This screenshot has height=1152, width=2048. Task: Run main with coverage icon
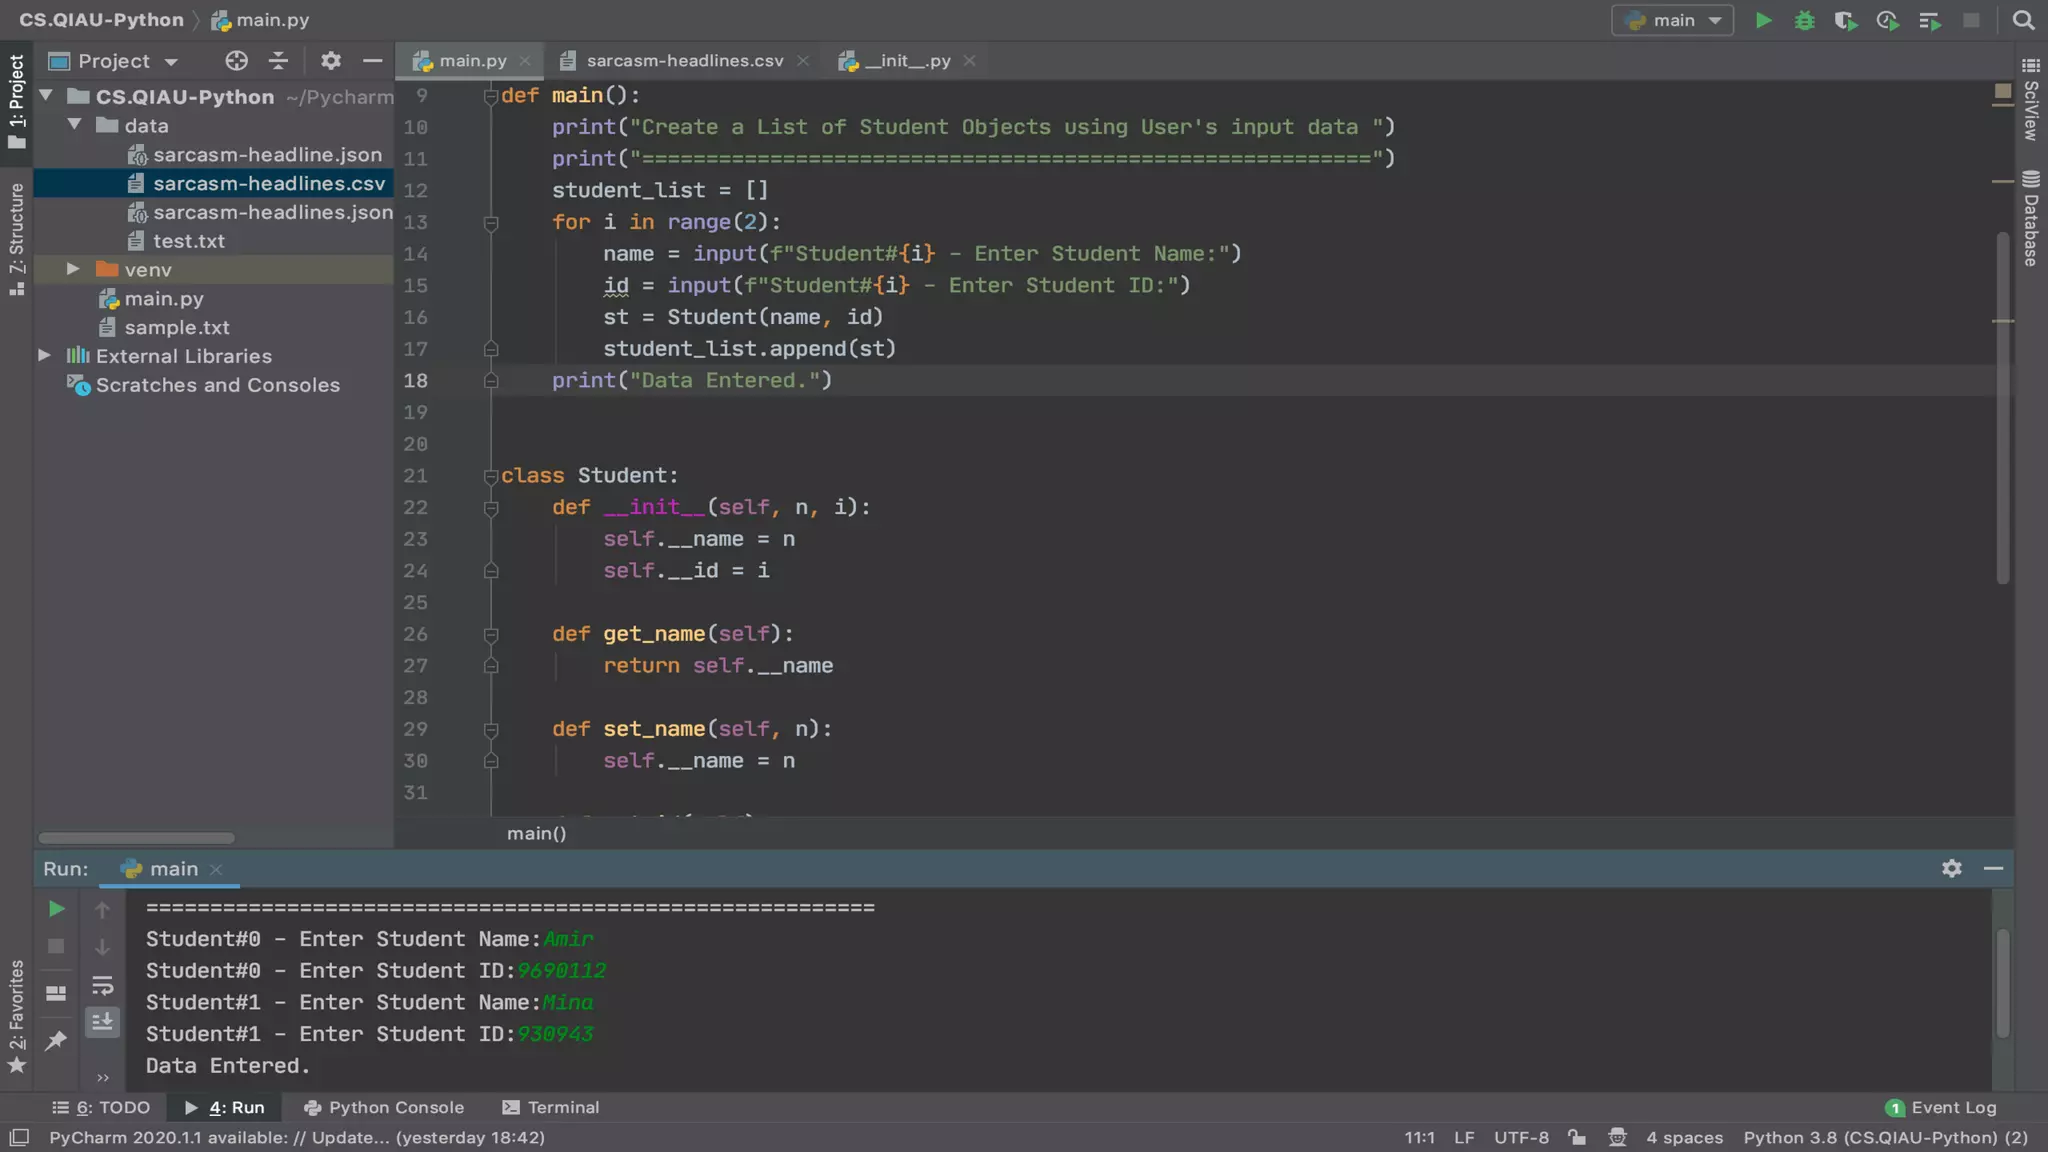pos(1845,20)
